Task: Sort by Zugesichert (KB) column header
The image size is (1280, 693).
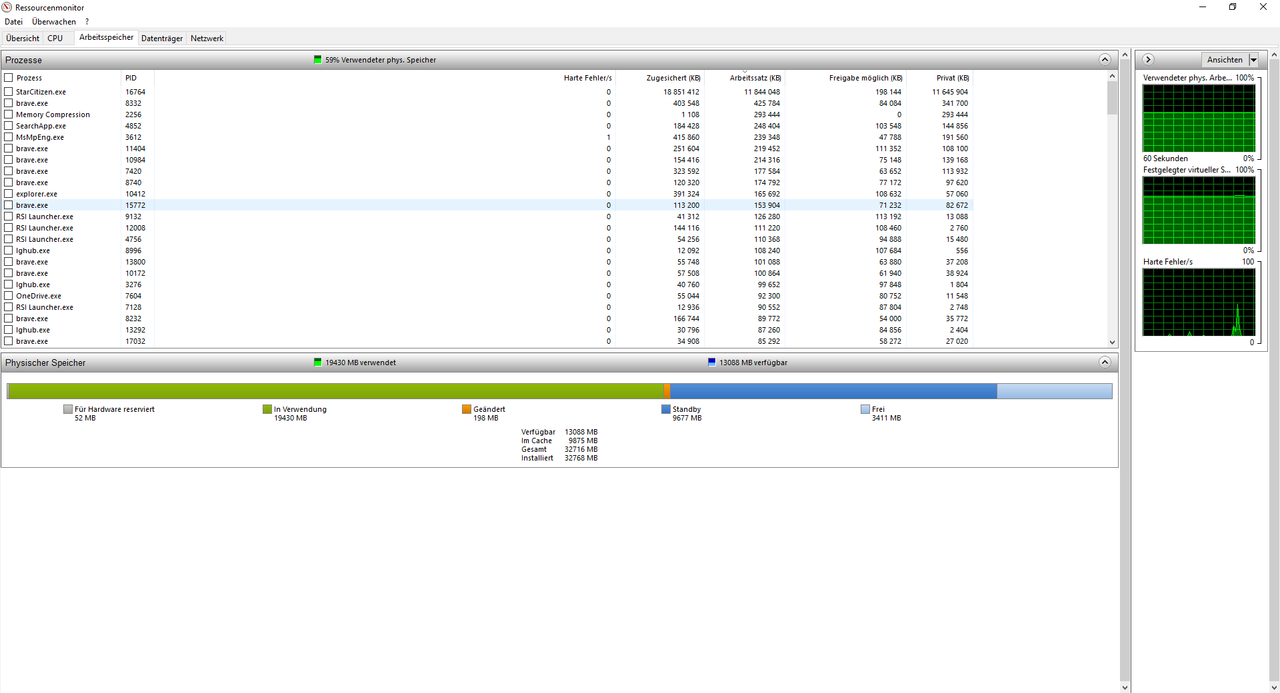Action: click(x=673, y=78)
